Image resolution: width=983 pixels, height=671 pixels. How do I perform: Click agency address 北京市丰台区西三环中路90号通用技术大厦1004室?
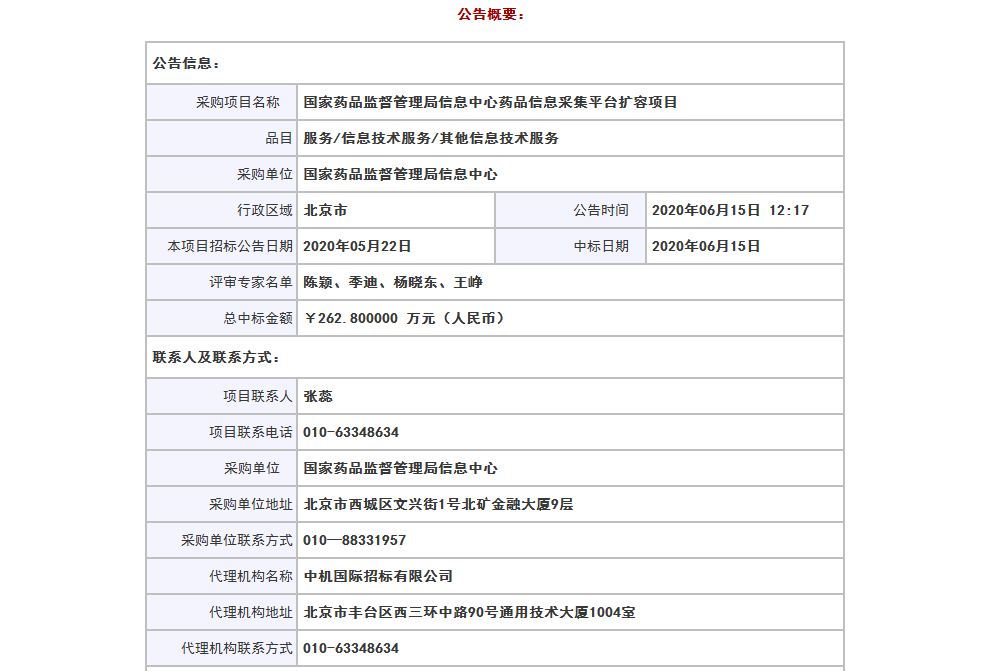[470, 612]
